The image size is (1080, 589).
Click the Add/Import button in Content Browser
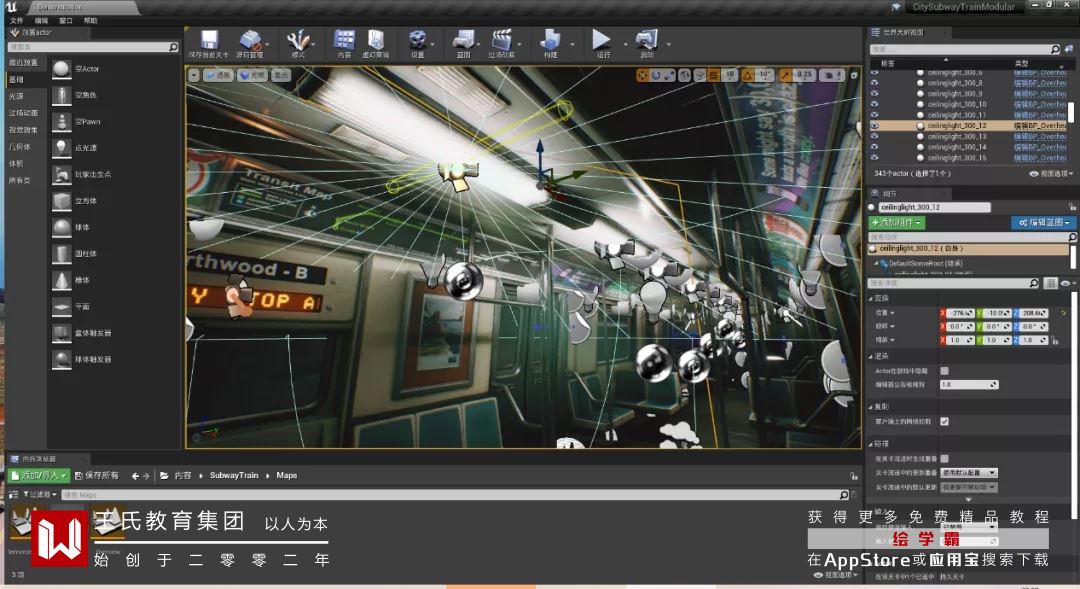pos(40,475)
